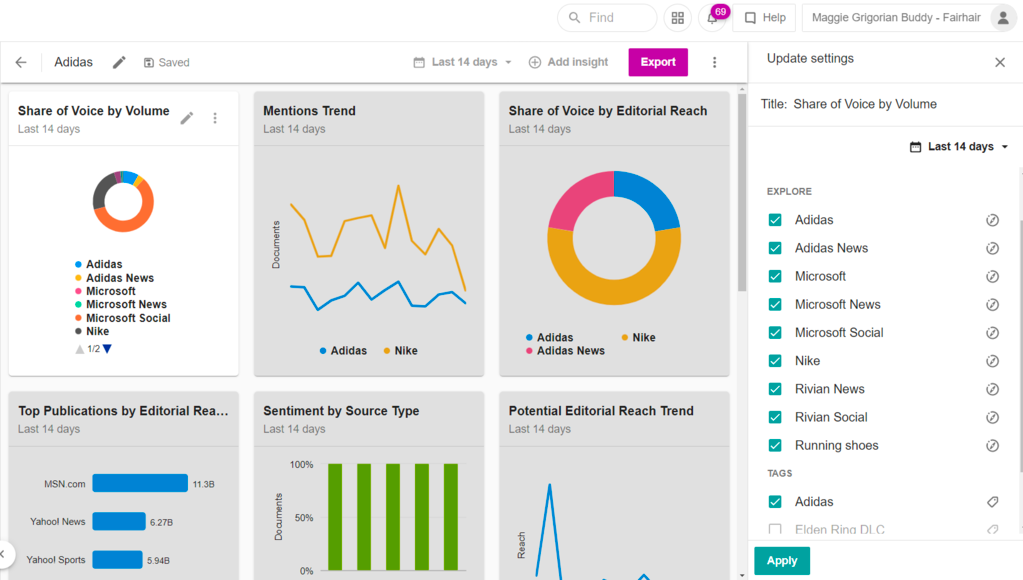Select Potential Editorial Reach Trend widget title

click(x=601, y=411)
